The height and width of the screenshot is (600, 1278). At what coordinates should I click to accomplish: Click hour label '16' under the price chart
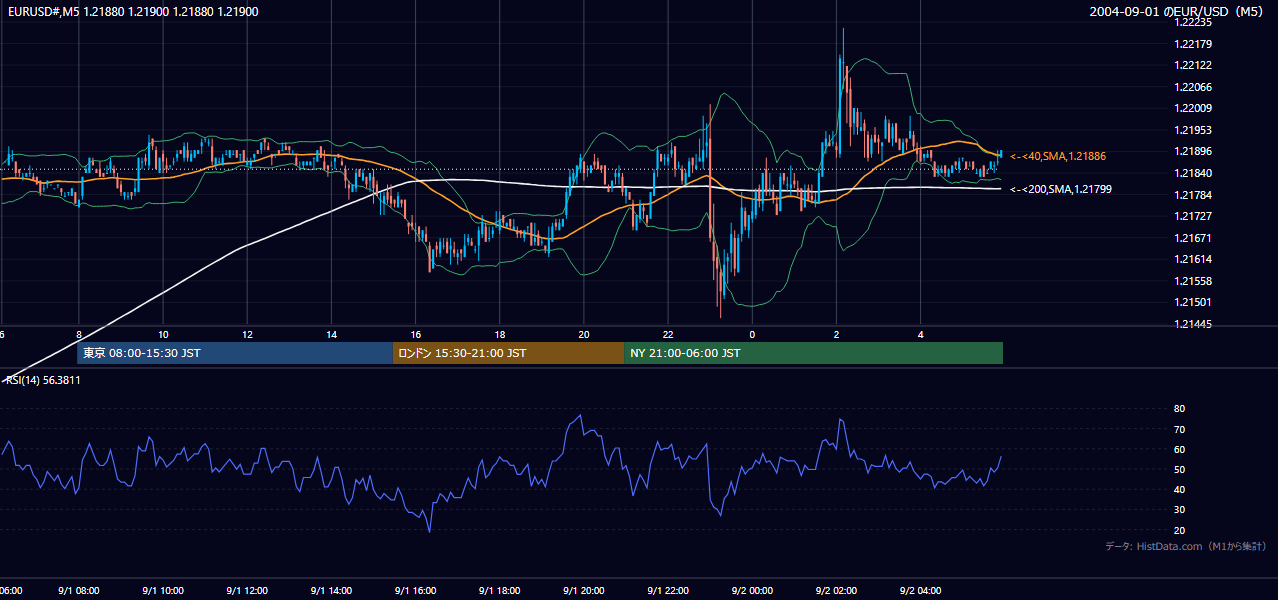point(415,335)
